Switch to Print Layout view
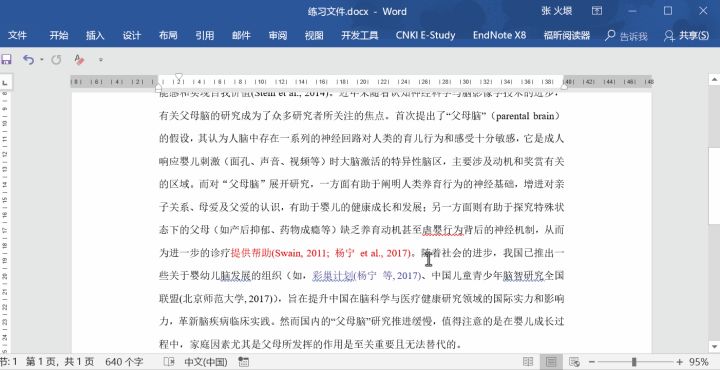720x370 pixels. pos(551,362)
